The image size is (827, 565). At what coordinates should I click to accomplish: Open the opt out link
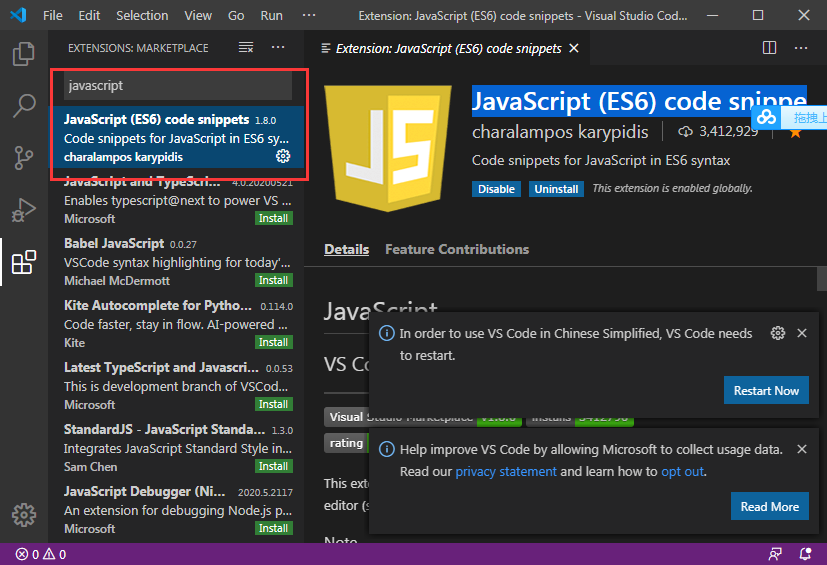point(682,471)
